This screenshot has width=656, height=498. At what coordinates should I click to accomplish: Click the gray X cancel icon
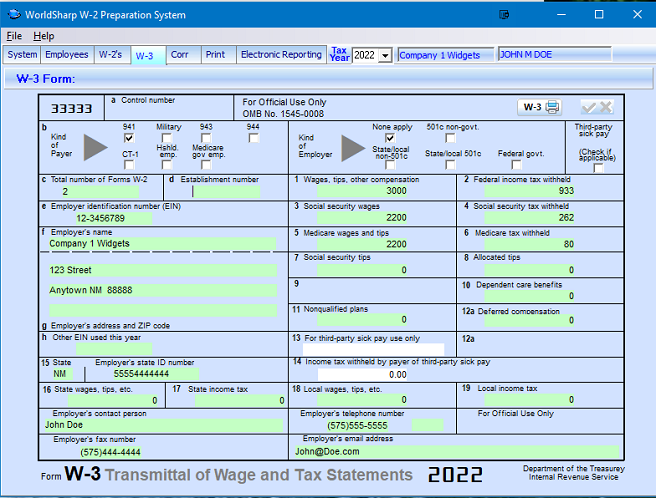(606, 107)
